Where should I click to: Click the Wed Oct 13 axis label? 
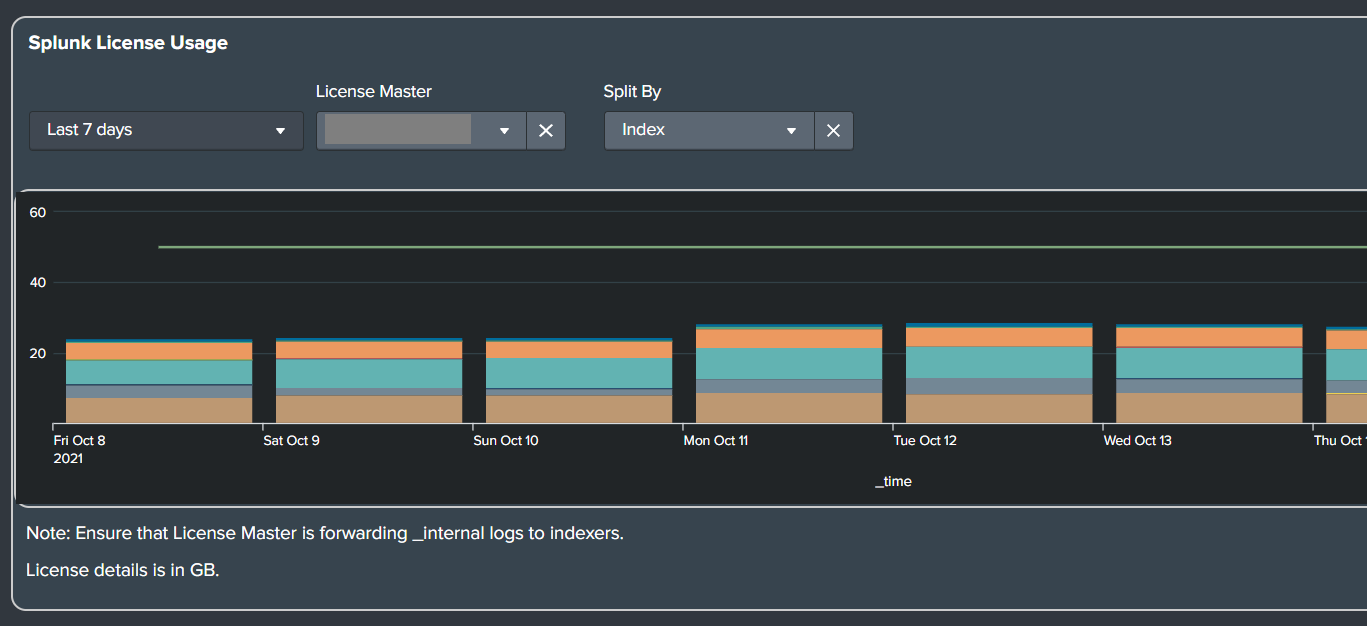pyautogui.click(x=1137, y=440)
